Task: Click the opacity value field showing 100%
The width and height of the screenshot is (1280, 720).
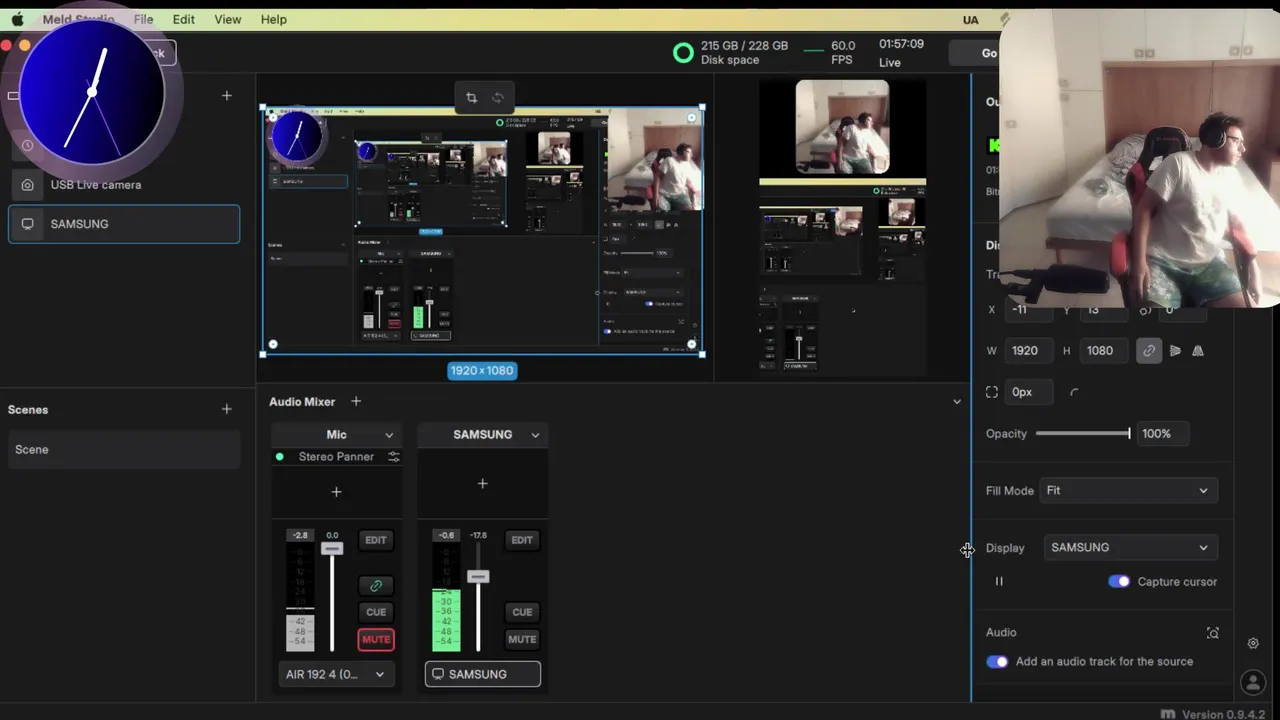Action: coord(1161,433)
